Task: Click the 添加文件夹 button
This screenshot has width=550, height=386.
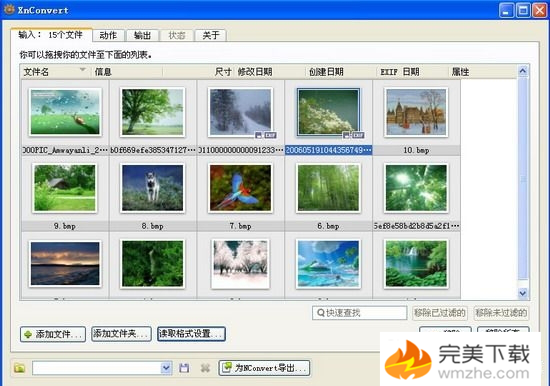Action: (x=121, y=334)
